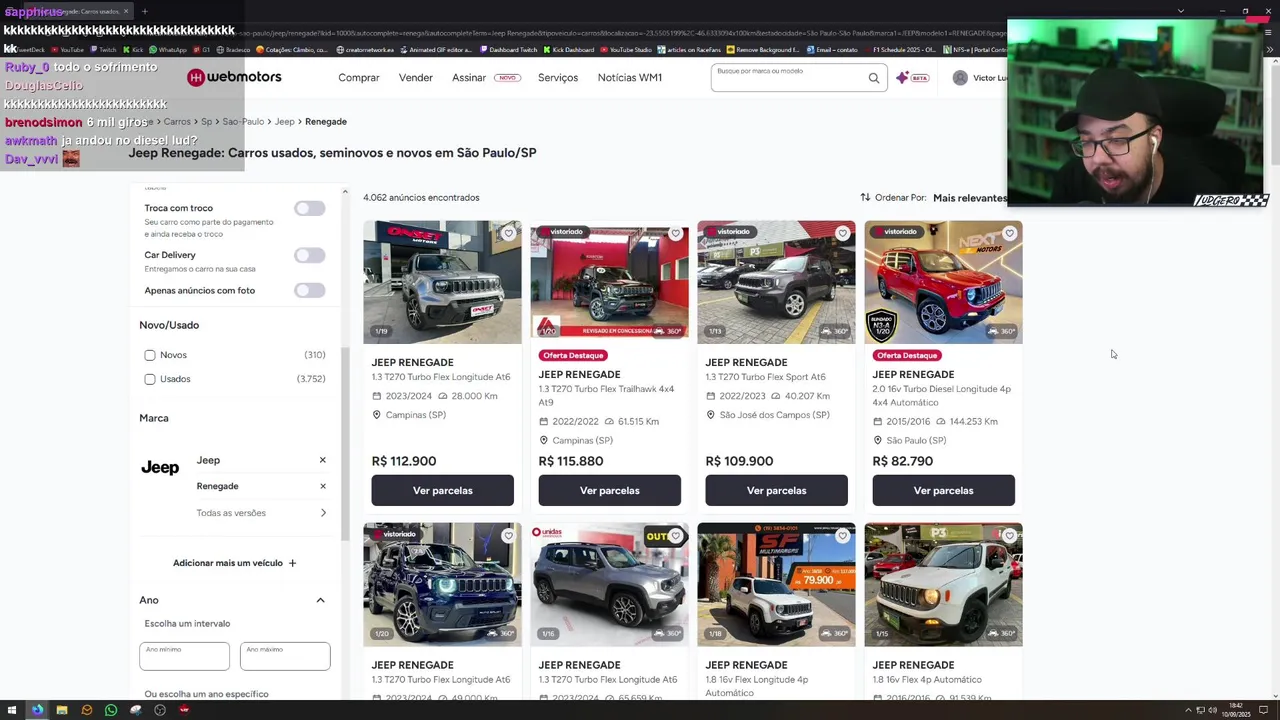Open the Serviços menu
This screenshot has height=720, width=1280.
coord(558,78)
